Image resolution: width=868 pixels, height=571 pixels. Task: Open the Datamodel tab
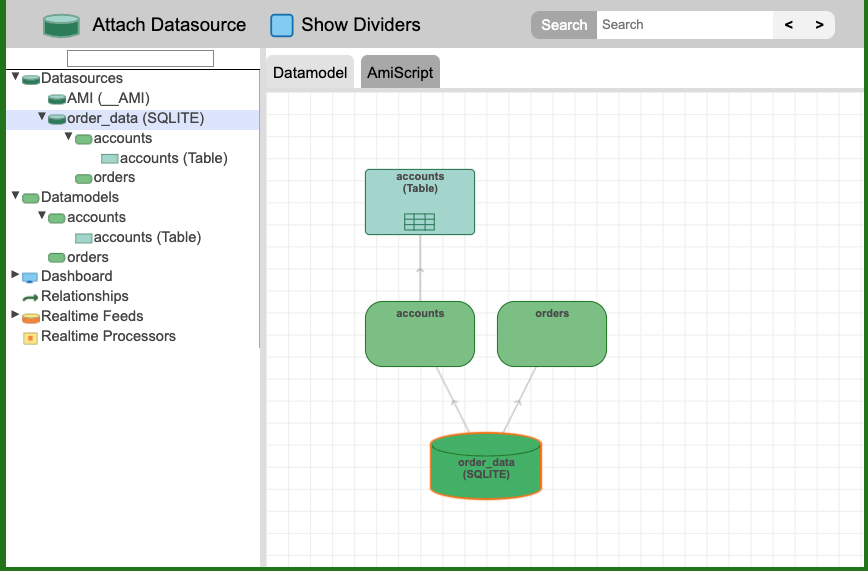click(310, 73)
